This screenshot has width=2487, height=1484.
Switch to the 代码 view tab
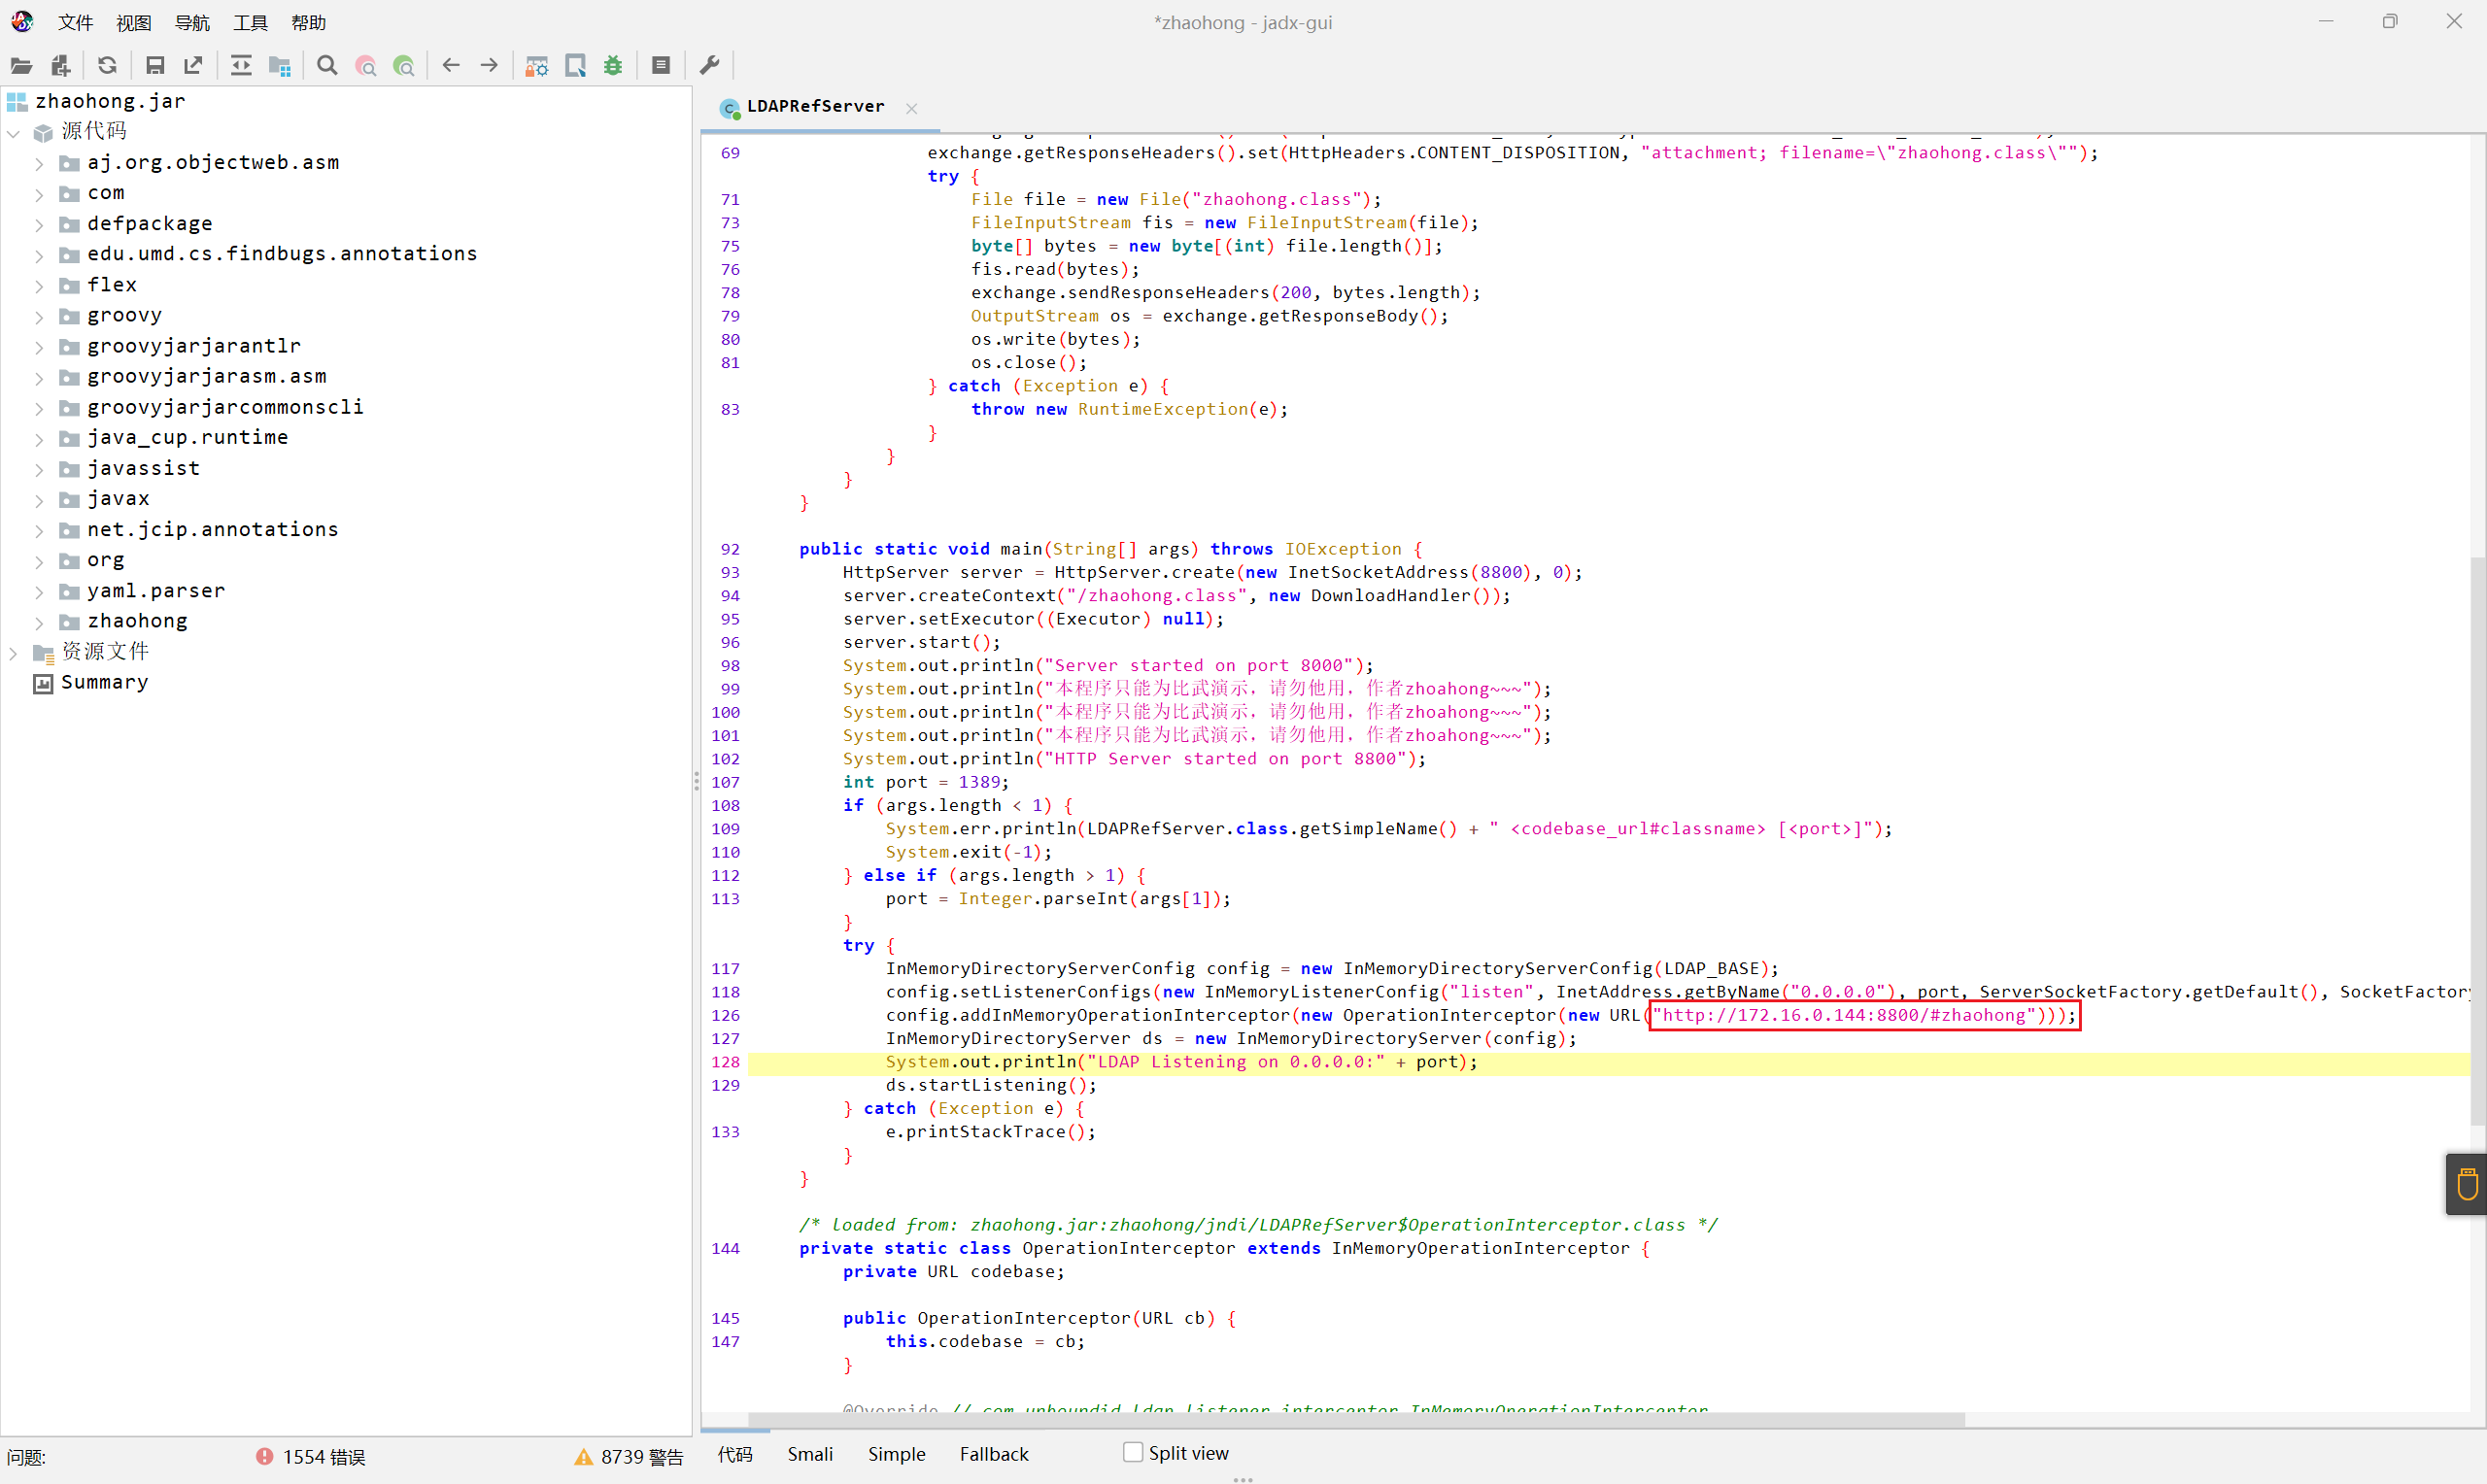(735, 1453)
